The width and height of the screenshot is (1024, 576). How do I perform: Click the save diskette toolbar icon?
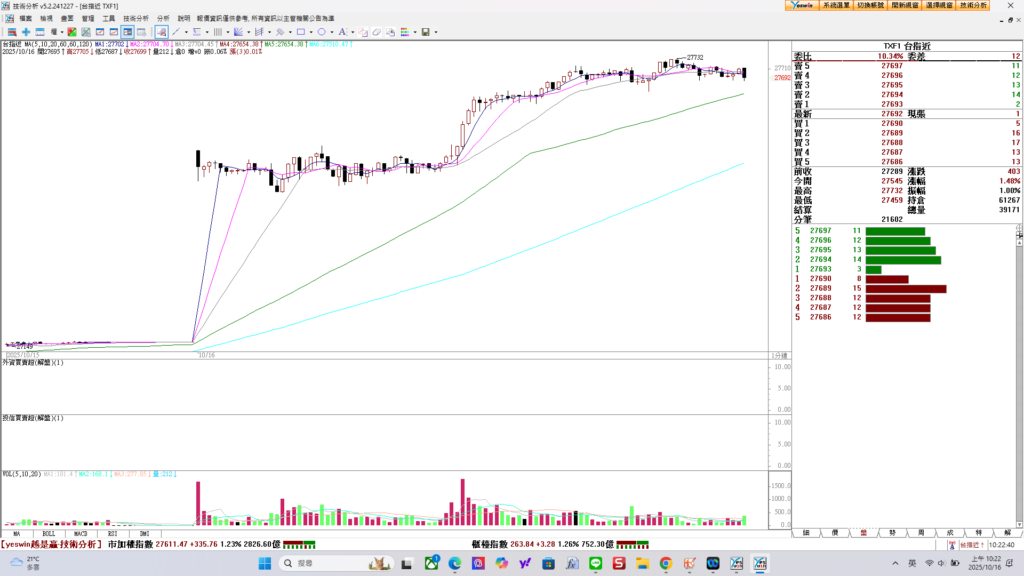[x=425, y=32]
